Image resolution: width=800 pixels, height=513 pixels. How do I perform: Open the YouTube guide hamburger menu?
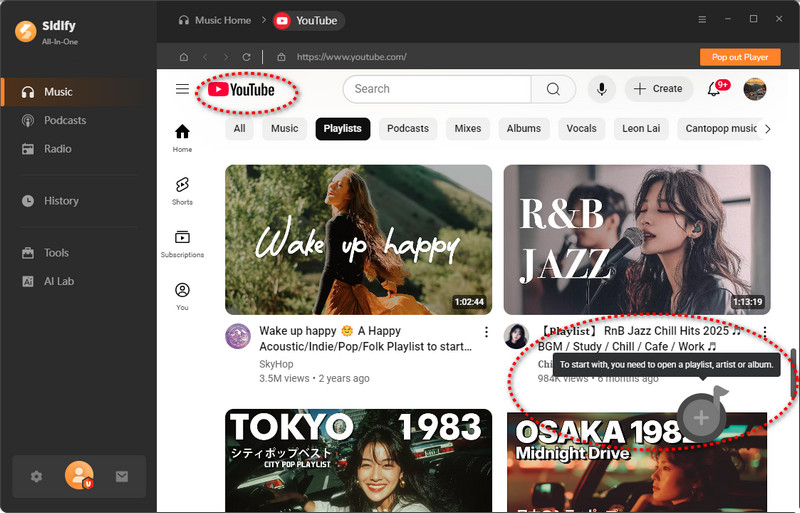pyautogui.click(x=182, y=89)
